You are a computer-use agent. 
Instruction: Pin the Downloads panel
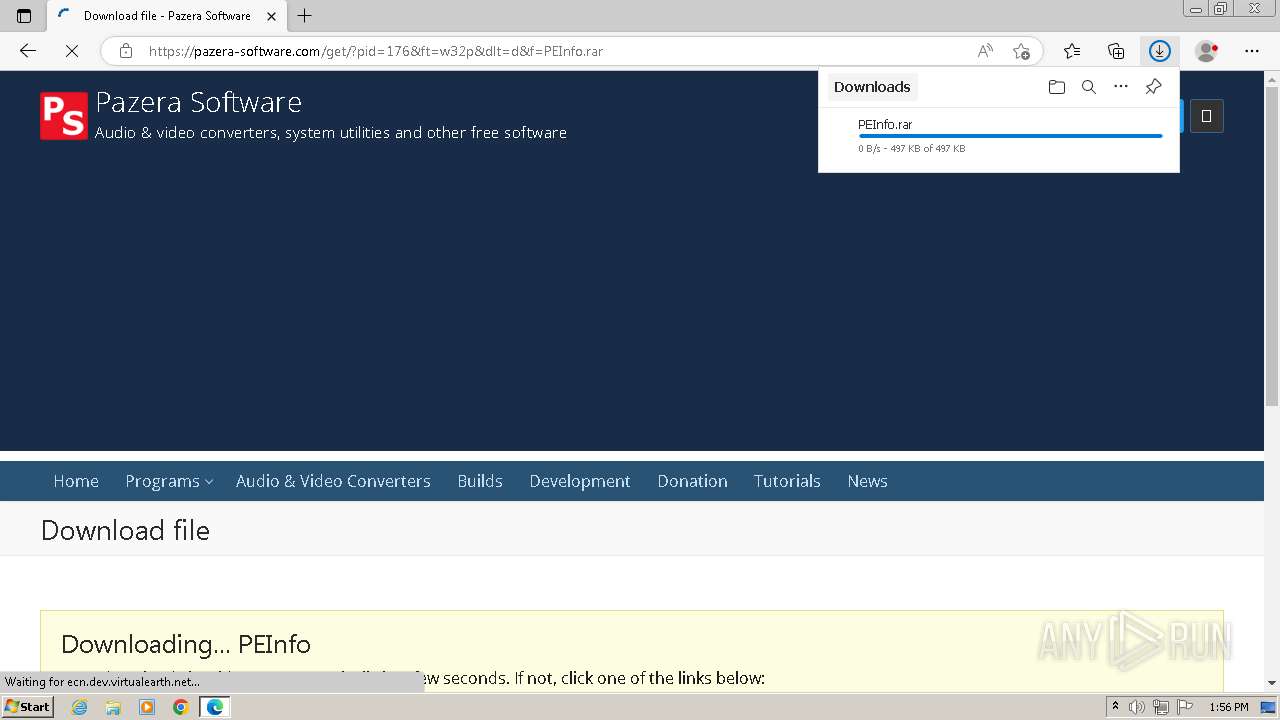pos(1153,87)
